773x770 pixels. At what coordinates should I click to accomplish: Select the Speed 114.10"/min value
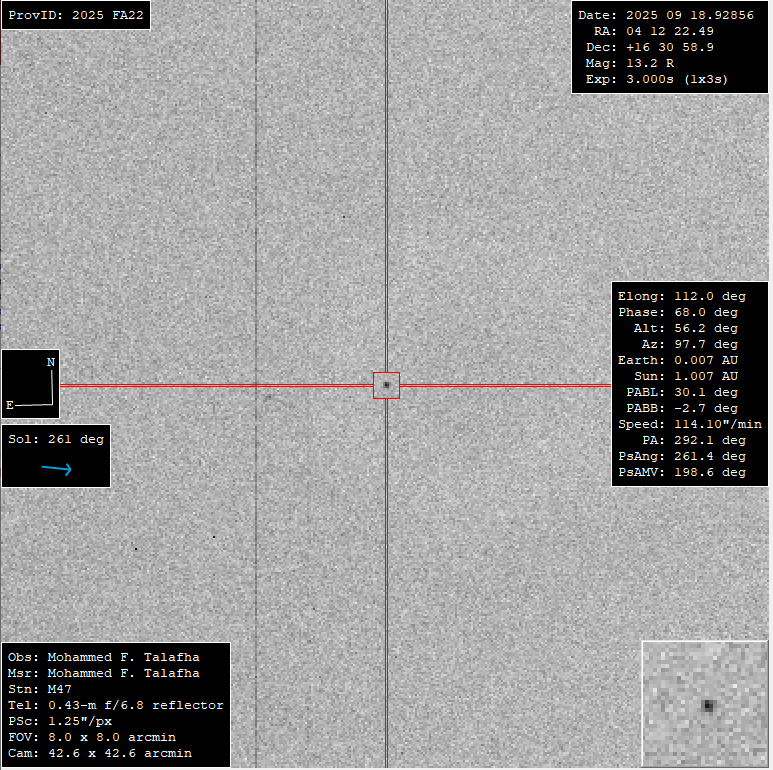click(689, 424)
